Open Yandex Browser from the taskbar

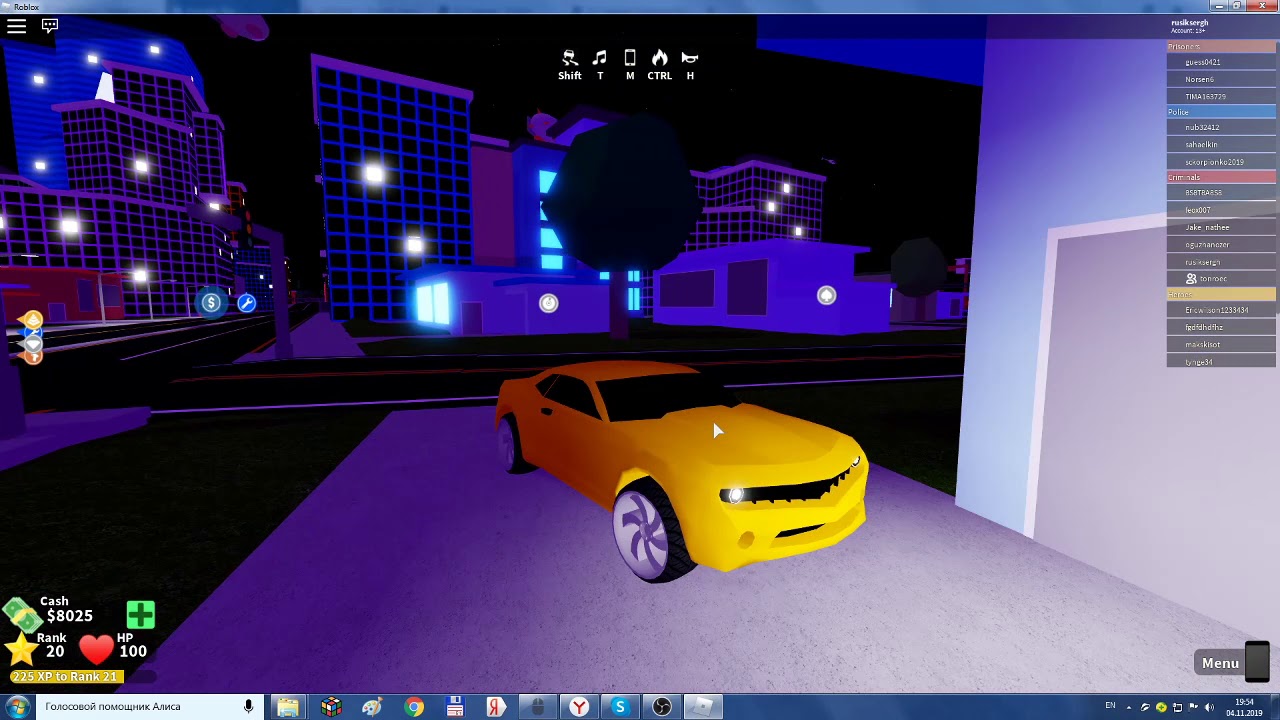[x=579, y=707]
